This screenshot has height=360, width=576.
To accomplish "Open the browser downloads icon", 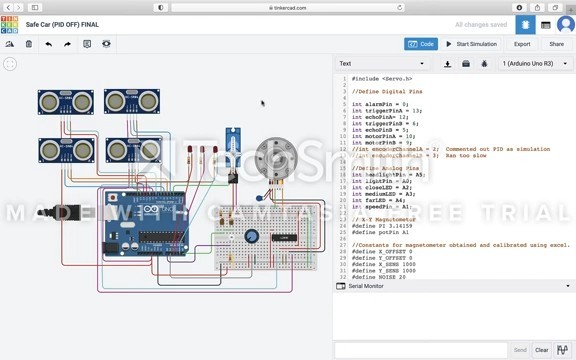I will (519, 7).
